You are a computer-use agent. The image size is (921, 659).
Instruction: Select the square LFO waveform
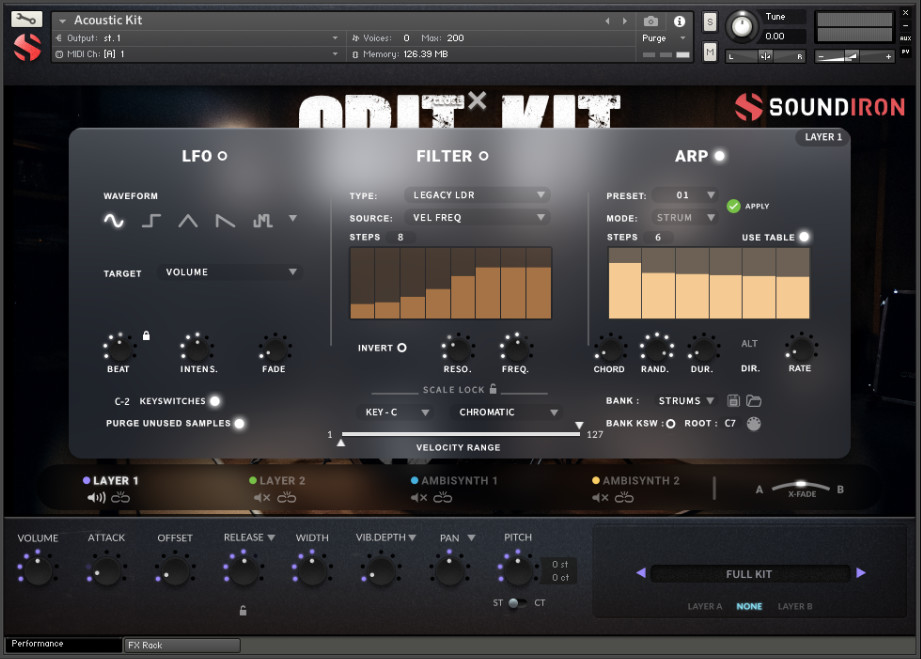click(151, 221)
